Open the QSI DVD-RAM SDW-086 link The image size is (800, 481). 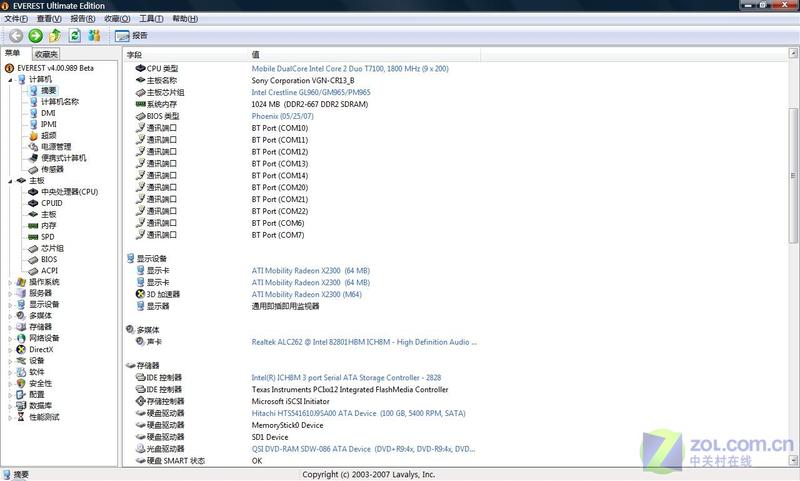[363, 449]
